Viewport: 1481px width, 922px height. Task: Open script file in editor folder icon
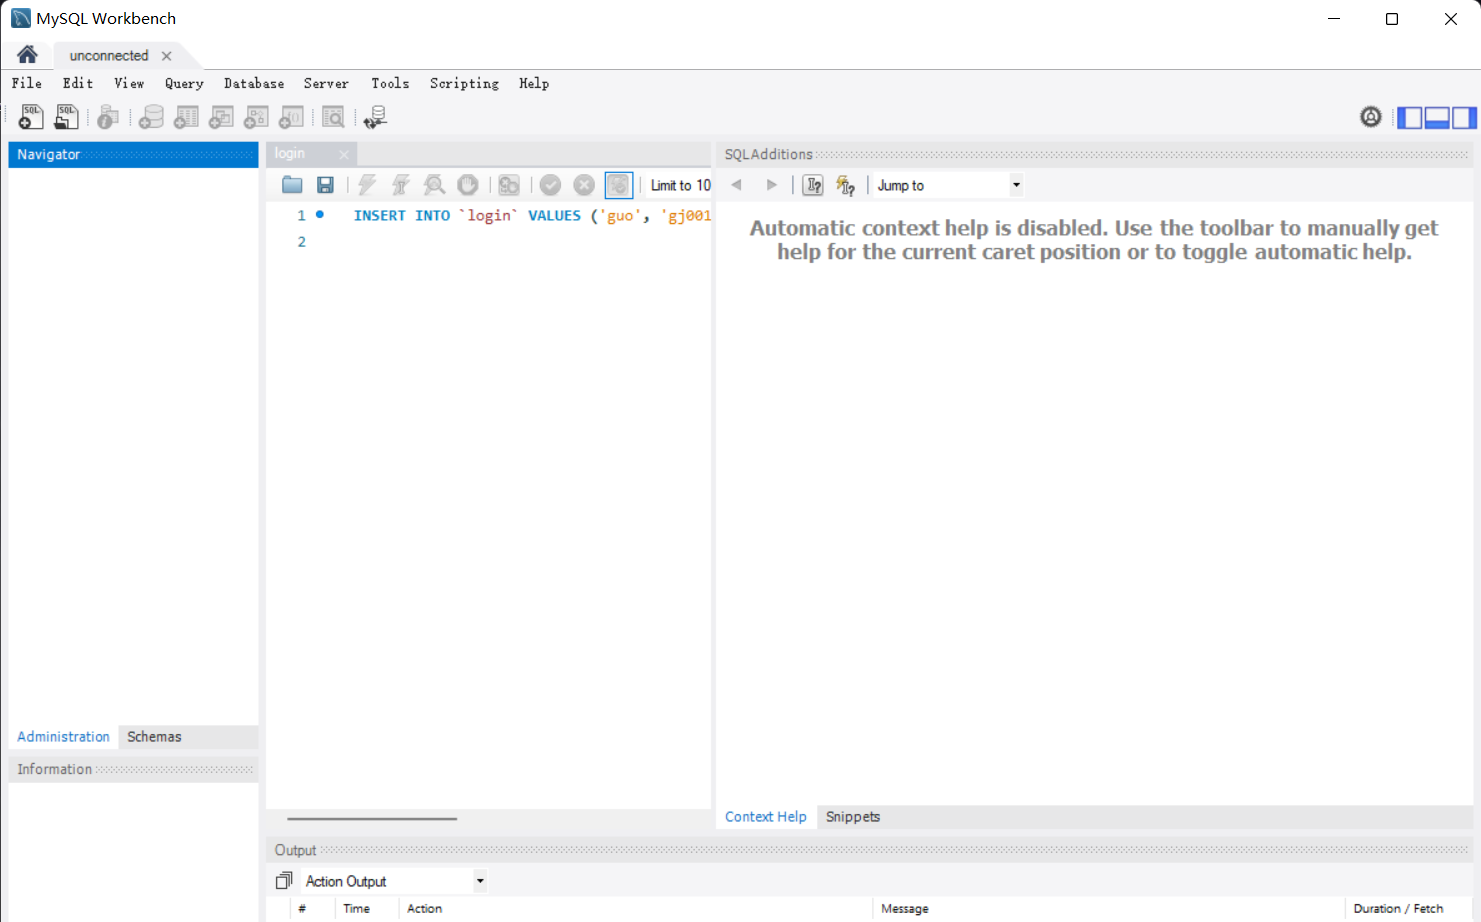coord(292,185)
